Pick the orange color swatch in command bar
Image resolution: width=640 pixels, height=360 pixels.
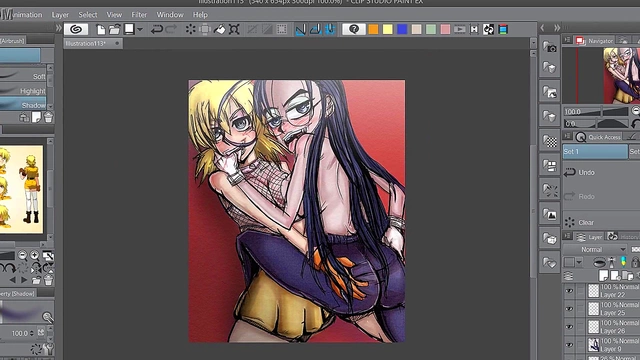(x=373, y=29)
